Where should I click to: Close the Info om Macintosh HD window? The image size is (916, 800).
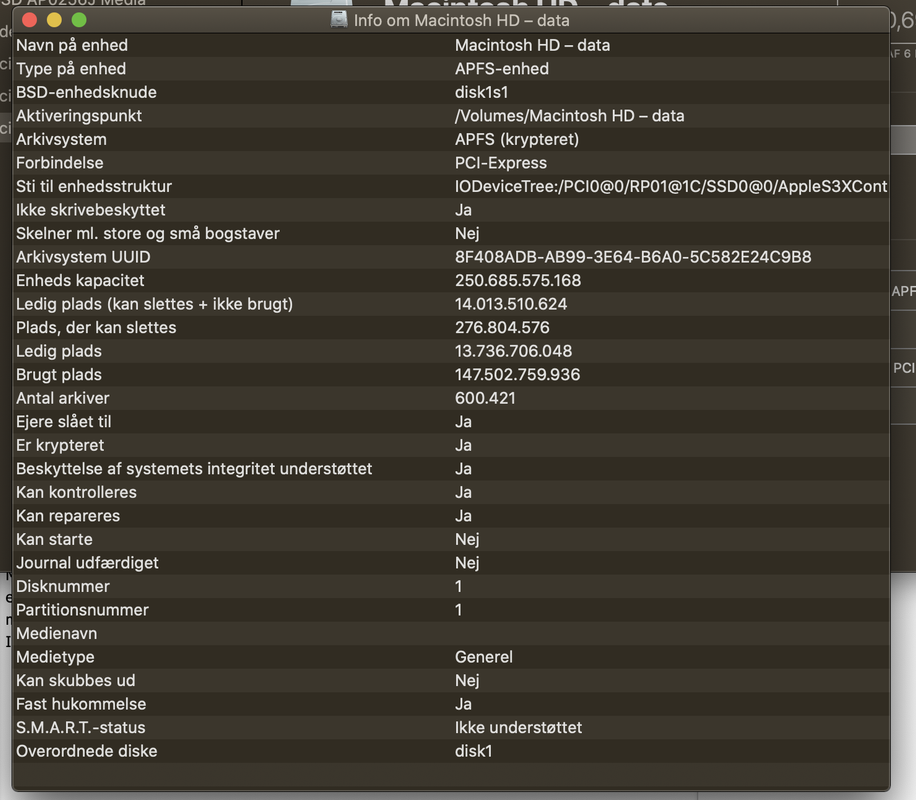pos(29,20)
